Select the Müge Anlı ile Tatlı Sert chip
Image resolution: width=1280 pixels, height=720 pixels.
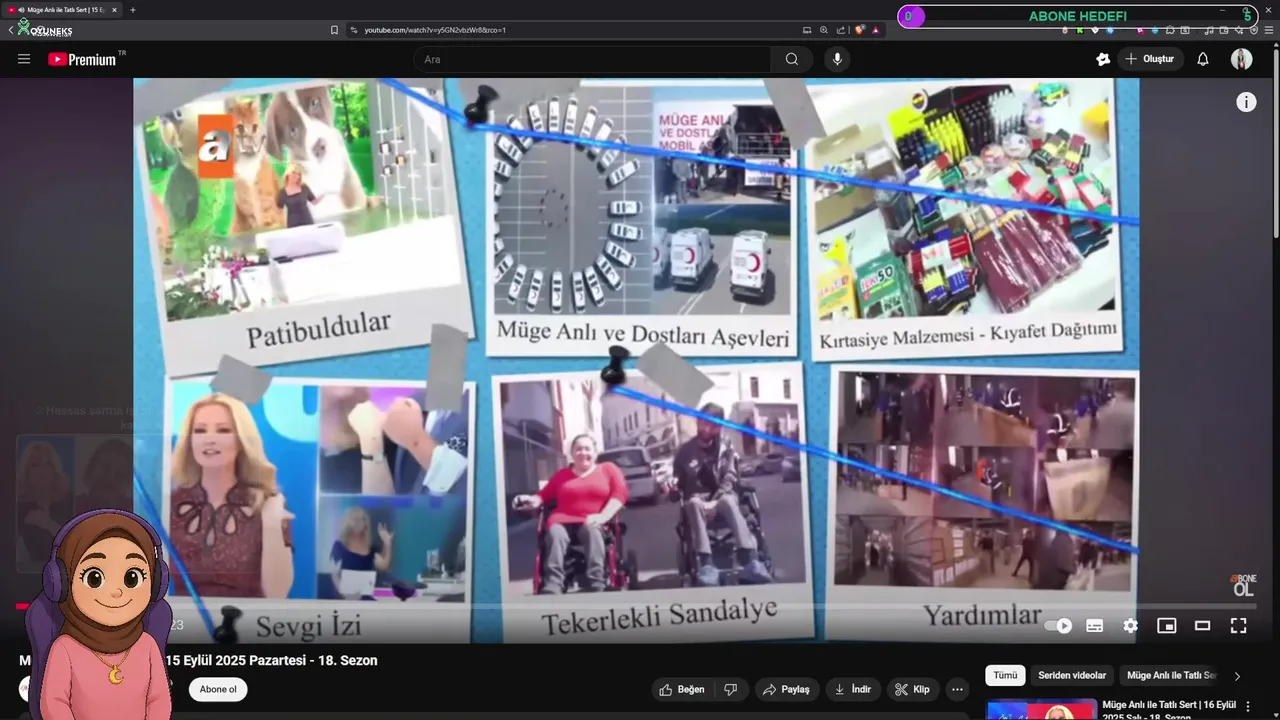(1171, 675)
